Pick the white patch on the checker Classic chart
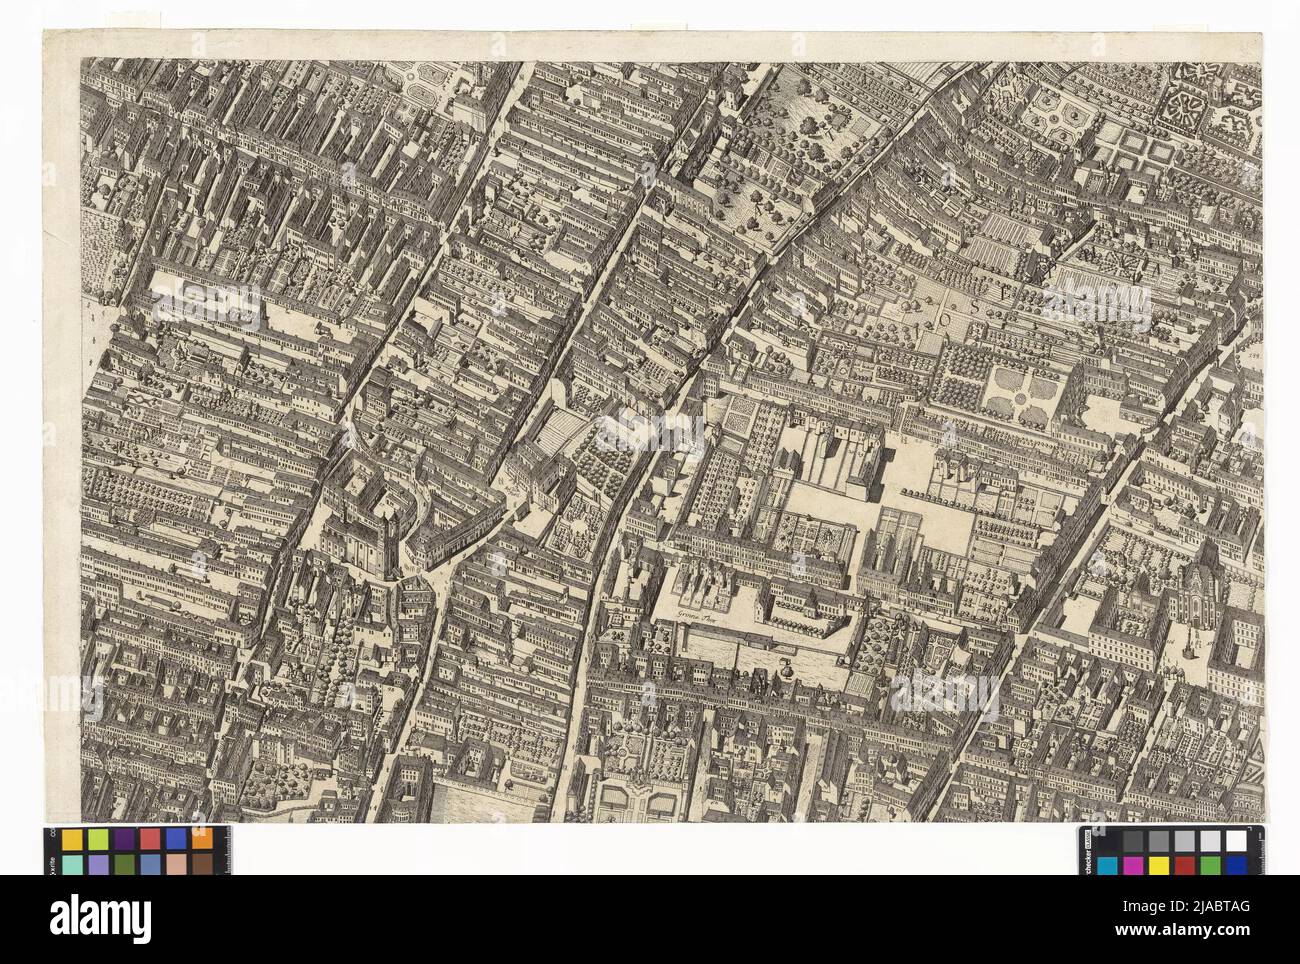The image size is (1300, 964). pos(1236,841)
